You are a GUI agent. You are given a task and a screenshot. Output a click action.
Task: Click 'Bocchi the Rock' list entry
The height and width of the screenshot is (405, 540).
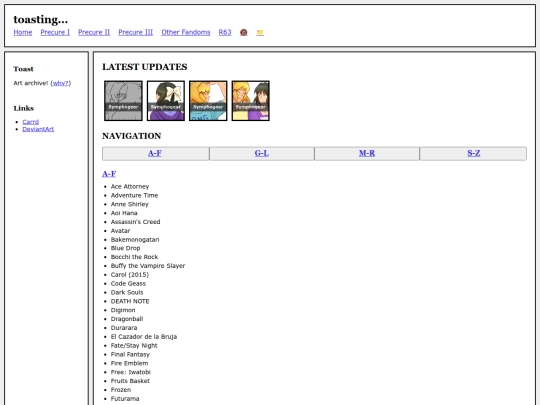(x=134, y=257)
